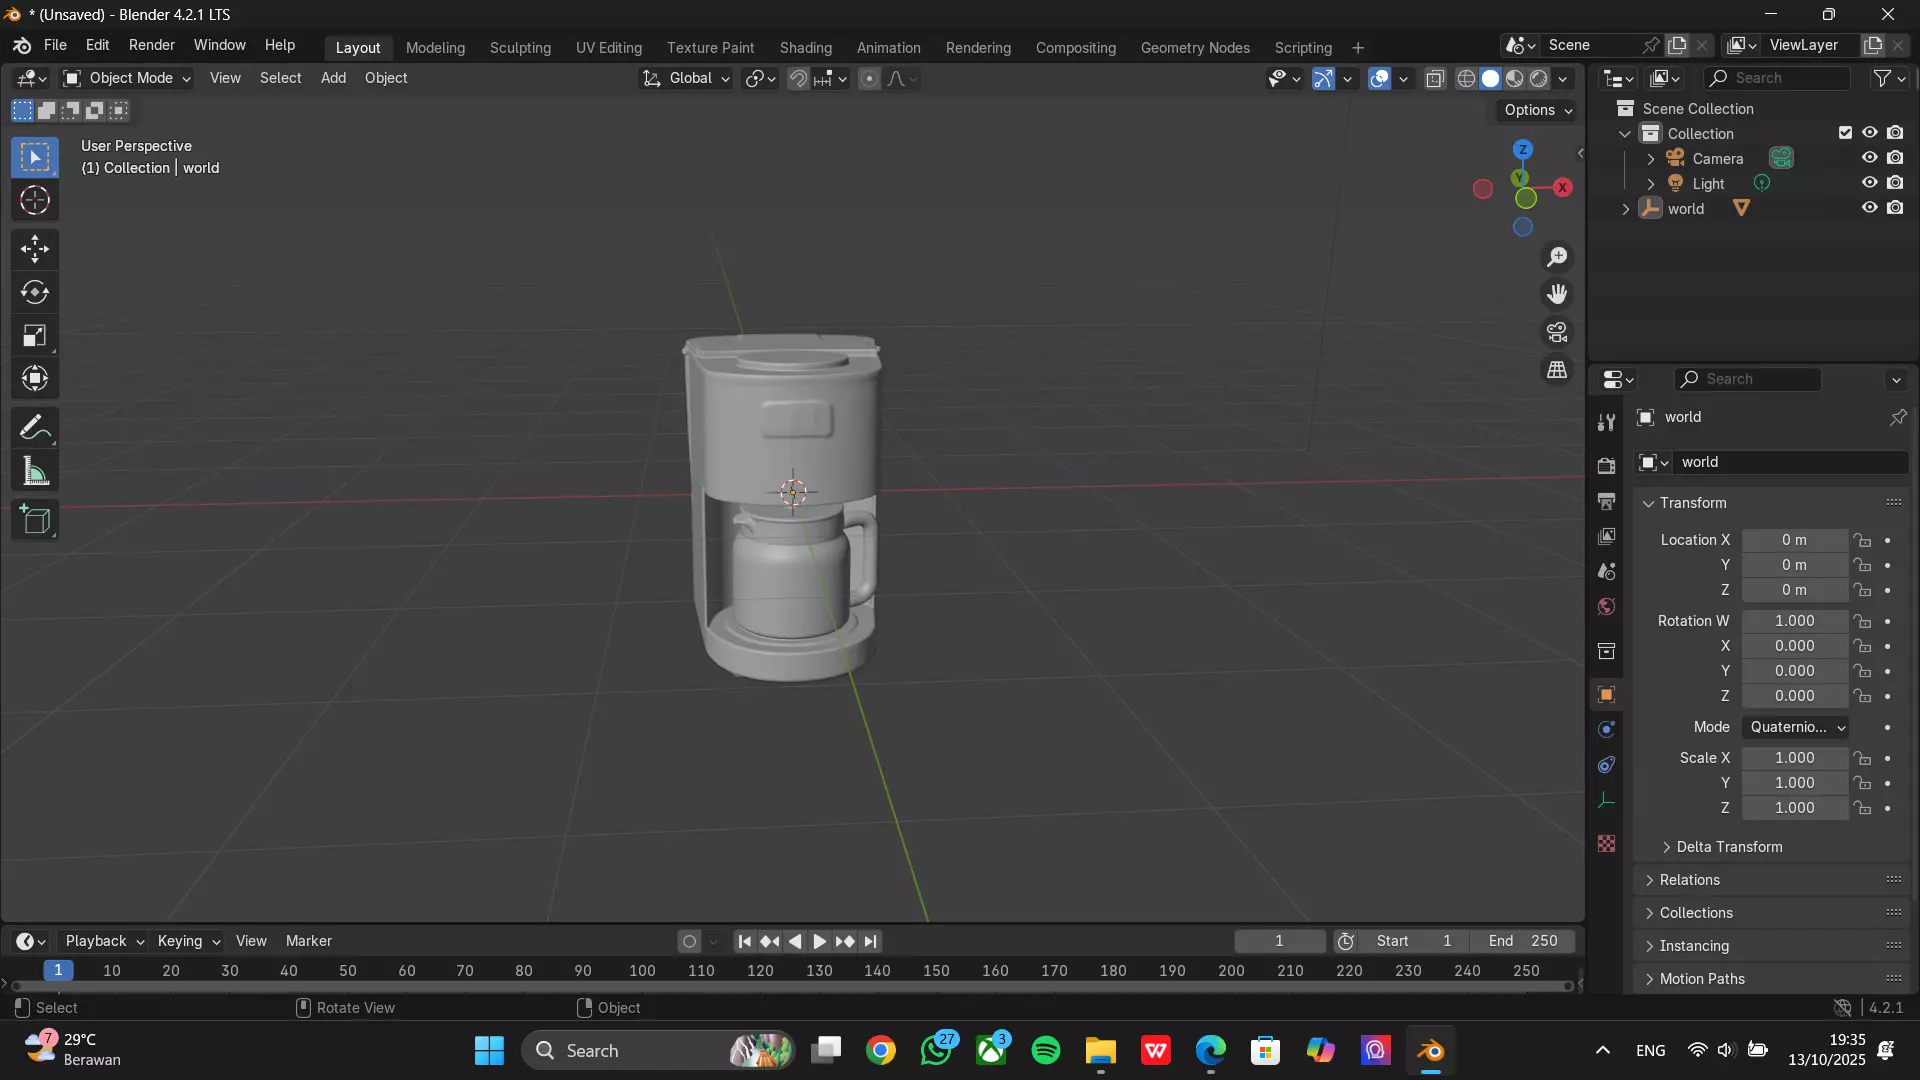
Task: Open the Keying popover
Action: coord(188,941)
